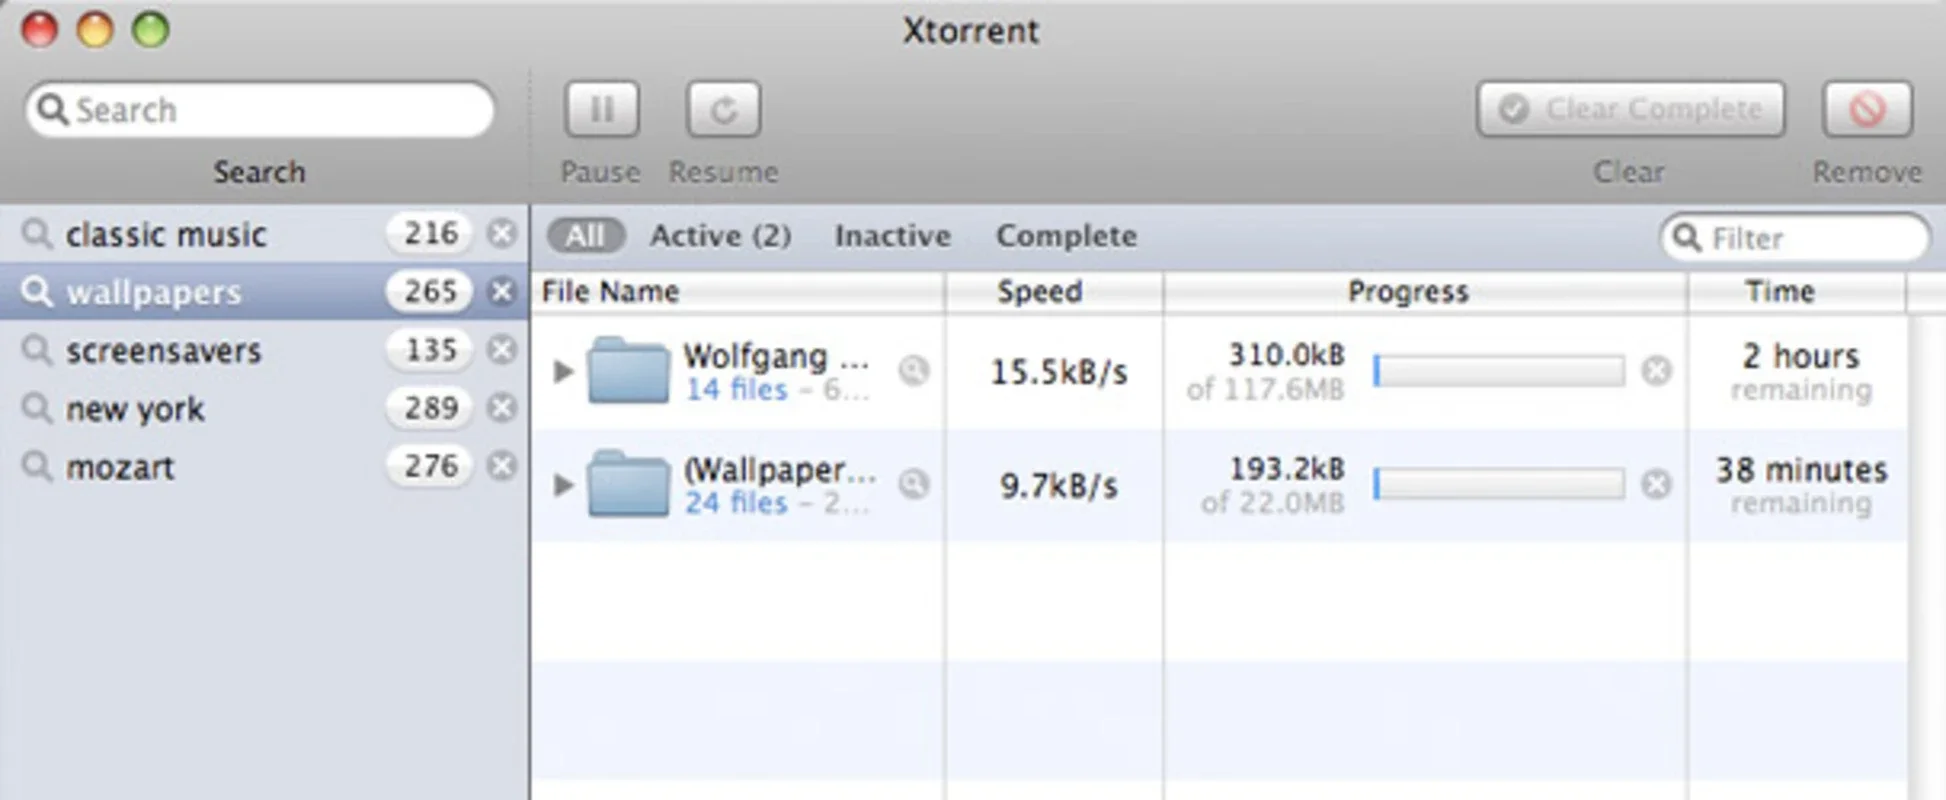1946x800 pixels.
Task: Sort by the Time column header
Action: [1797, 292]
